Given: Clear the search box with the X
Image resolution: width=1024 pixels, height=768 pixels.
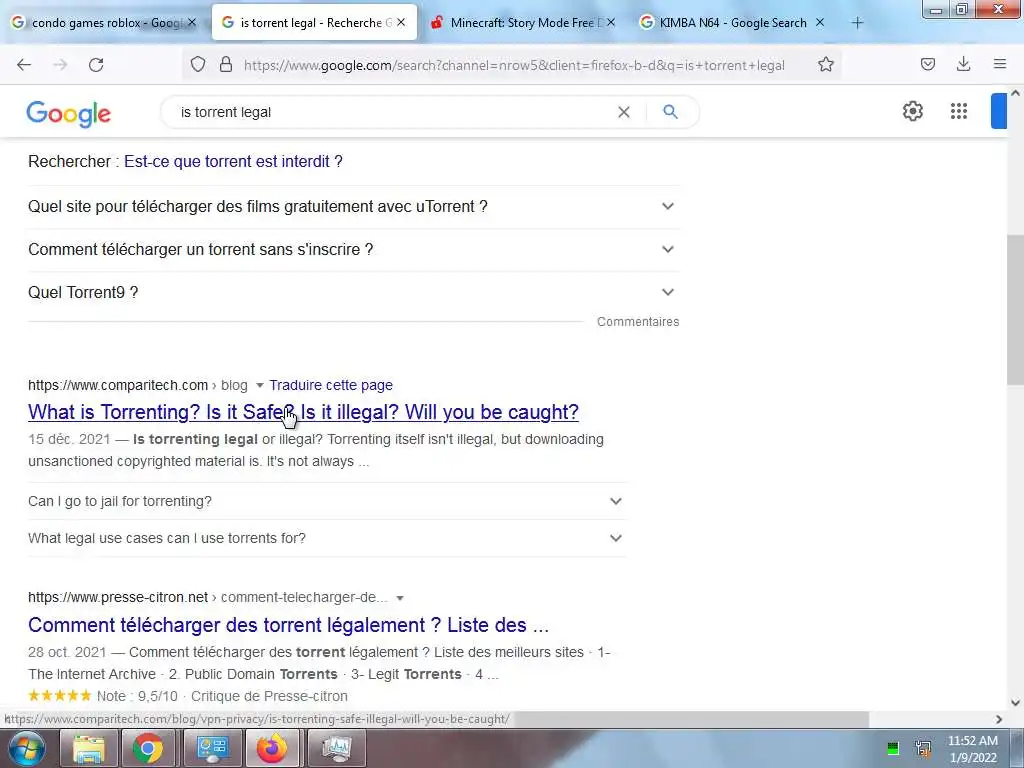Looking at the screenshot, I should click(624, 112).
